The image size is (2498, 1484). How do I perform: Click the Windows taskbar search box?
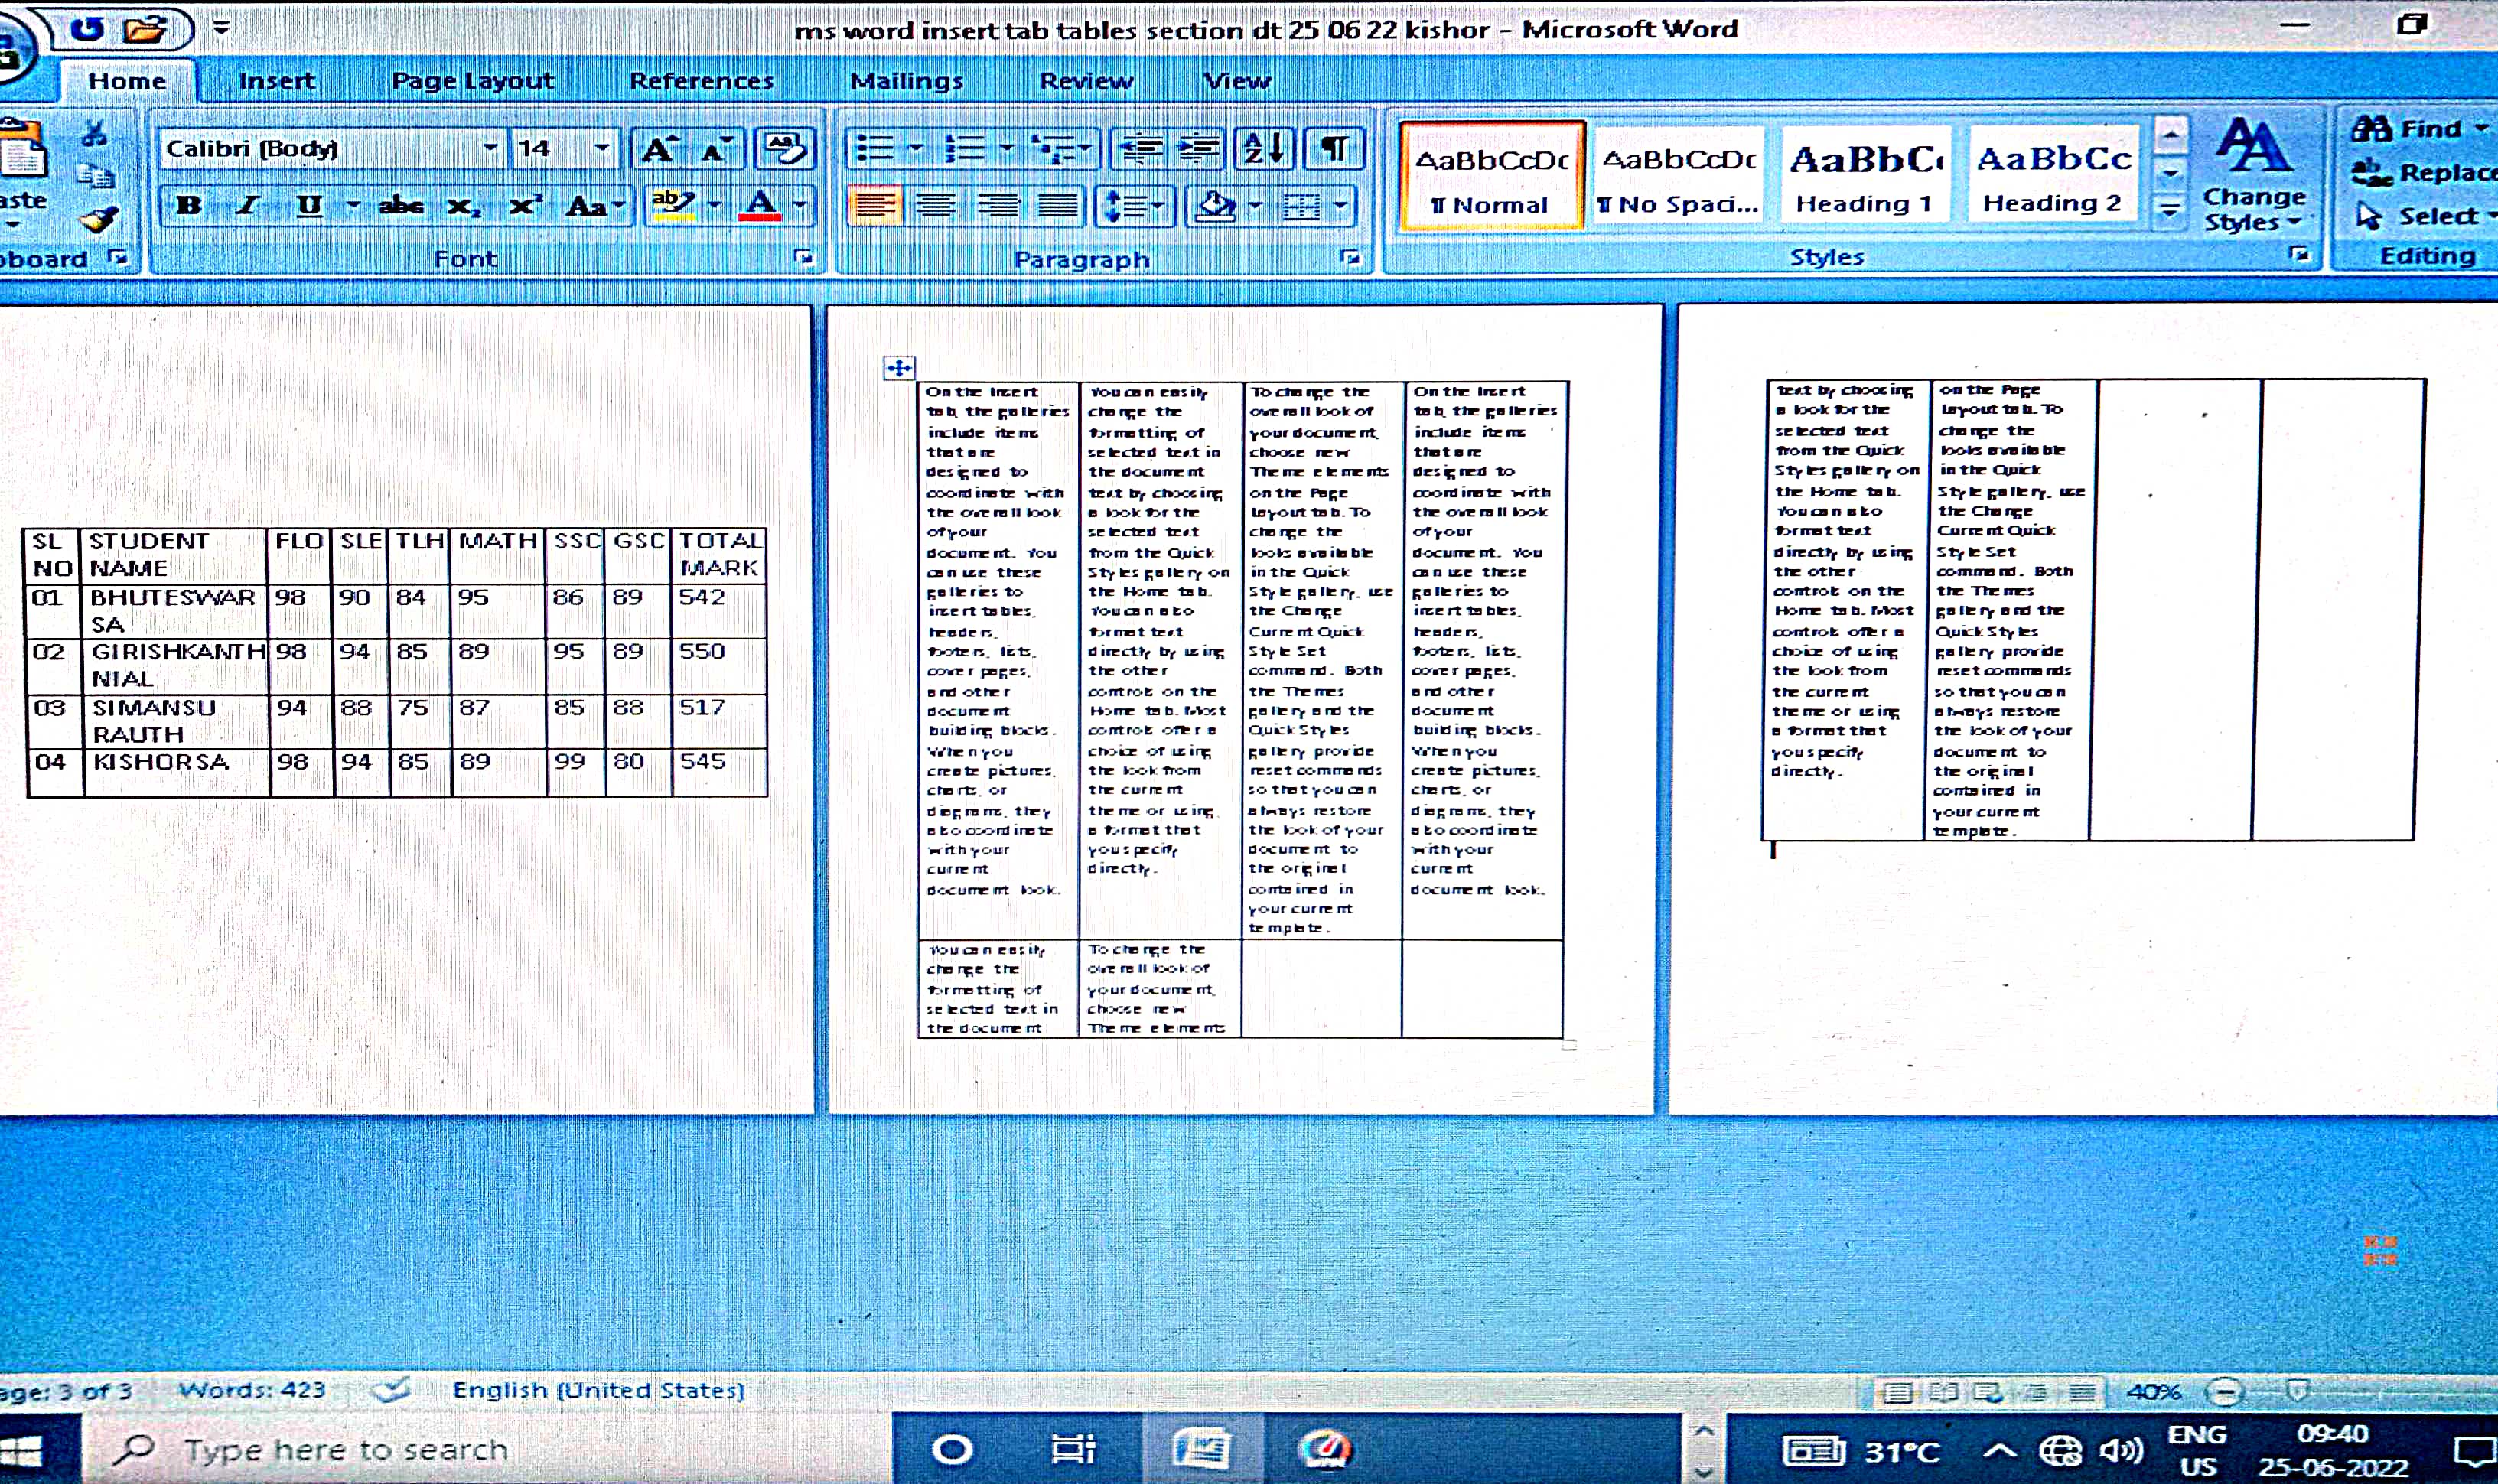tap(345, 1449)
